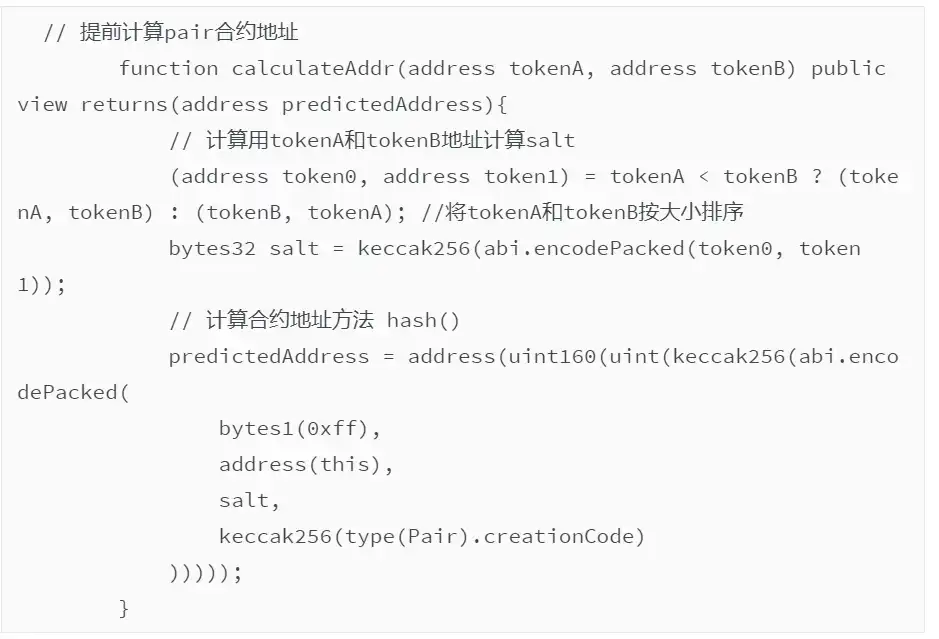This screenshot has width=939, height=639.
Task: Click the predictedAddress assignment line
Action: 534,356
